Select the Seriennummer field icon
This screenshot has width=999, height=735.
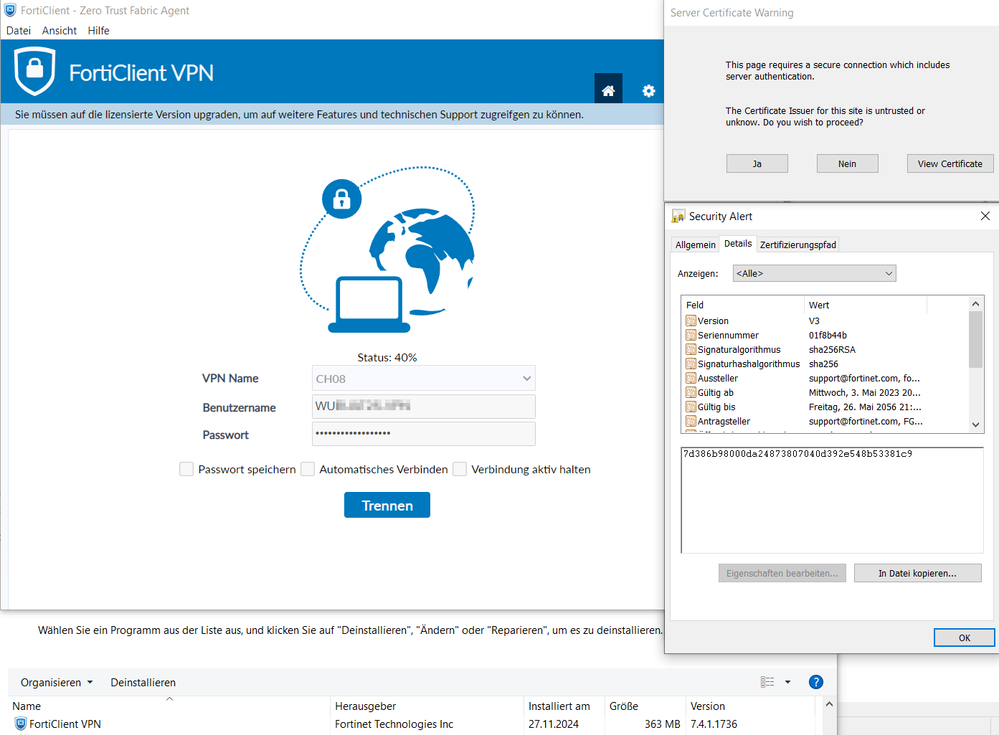coord(691,335)
